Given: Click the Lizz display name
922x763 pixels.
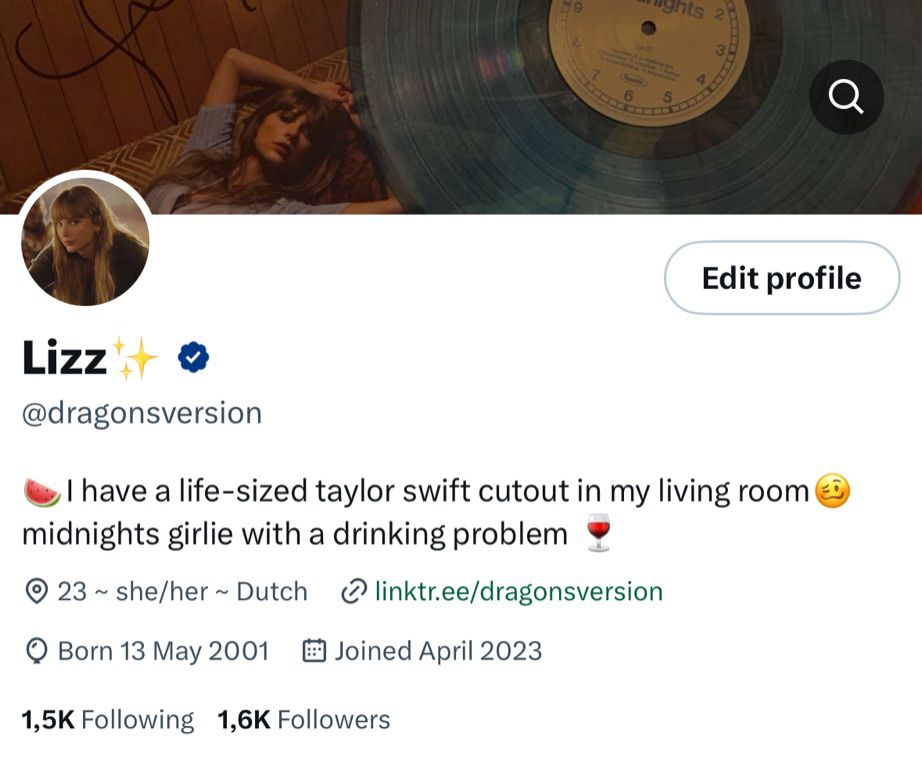Looking at the screenshot, I should click(x=64, y=357).
